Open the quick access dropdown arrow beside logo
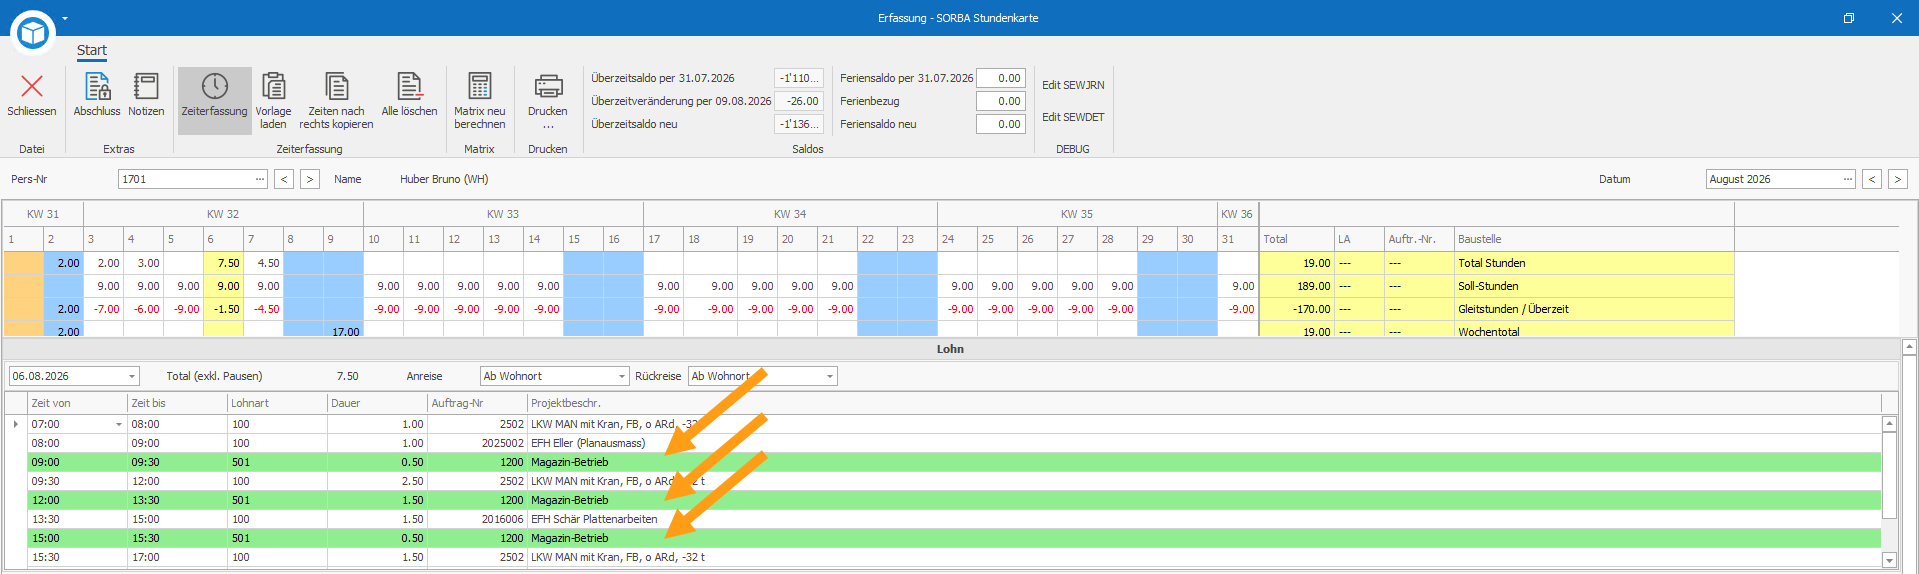The width and height of the screenshot is (1919, 574). pyautogui.click(x=65, y=18)
